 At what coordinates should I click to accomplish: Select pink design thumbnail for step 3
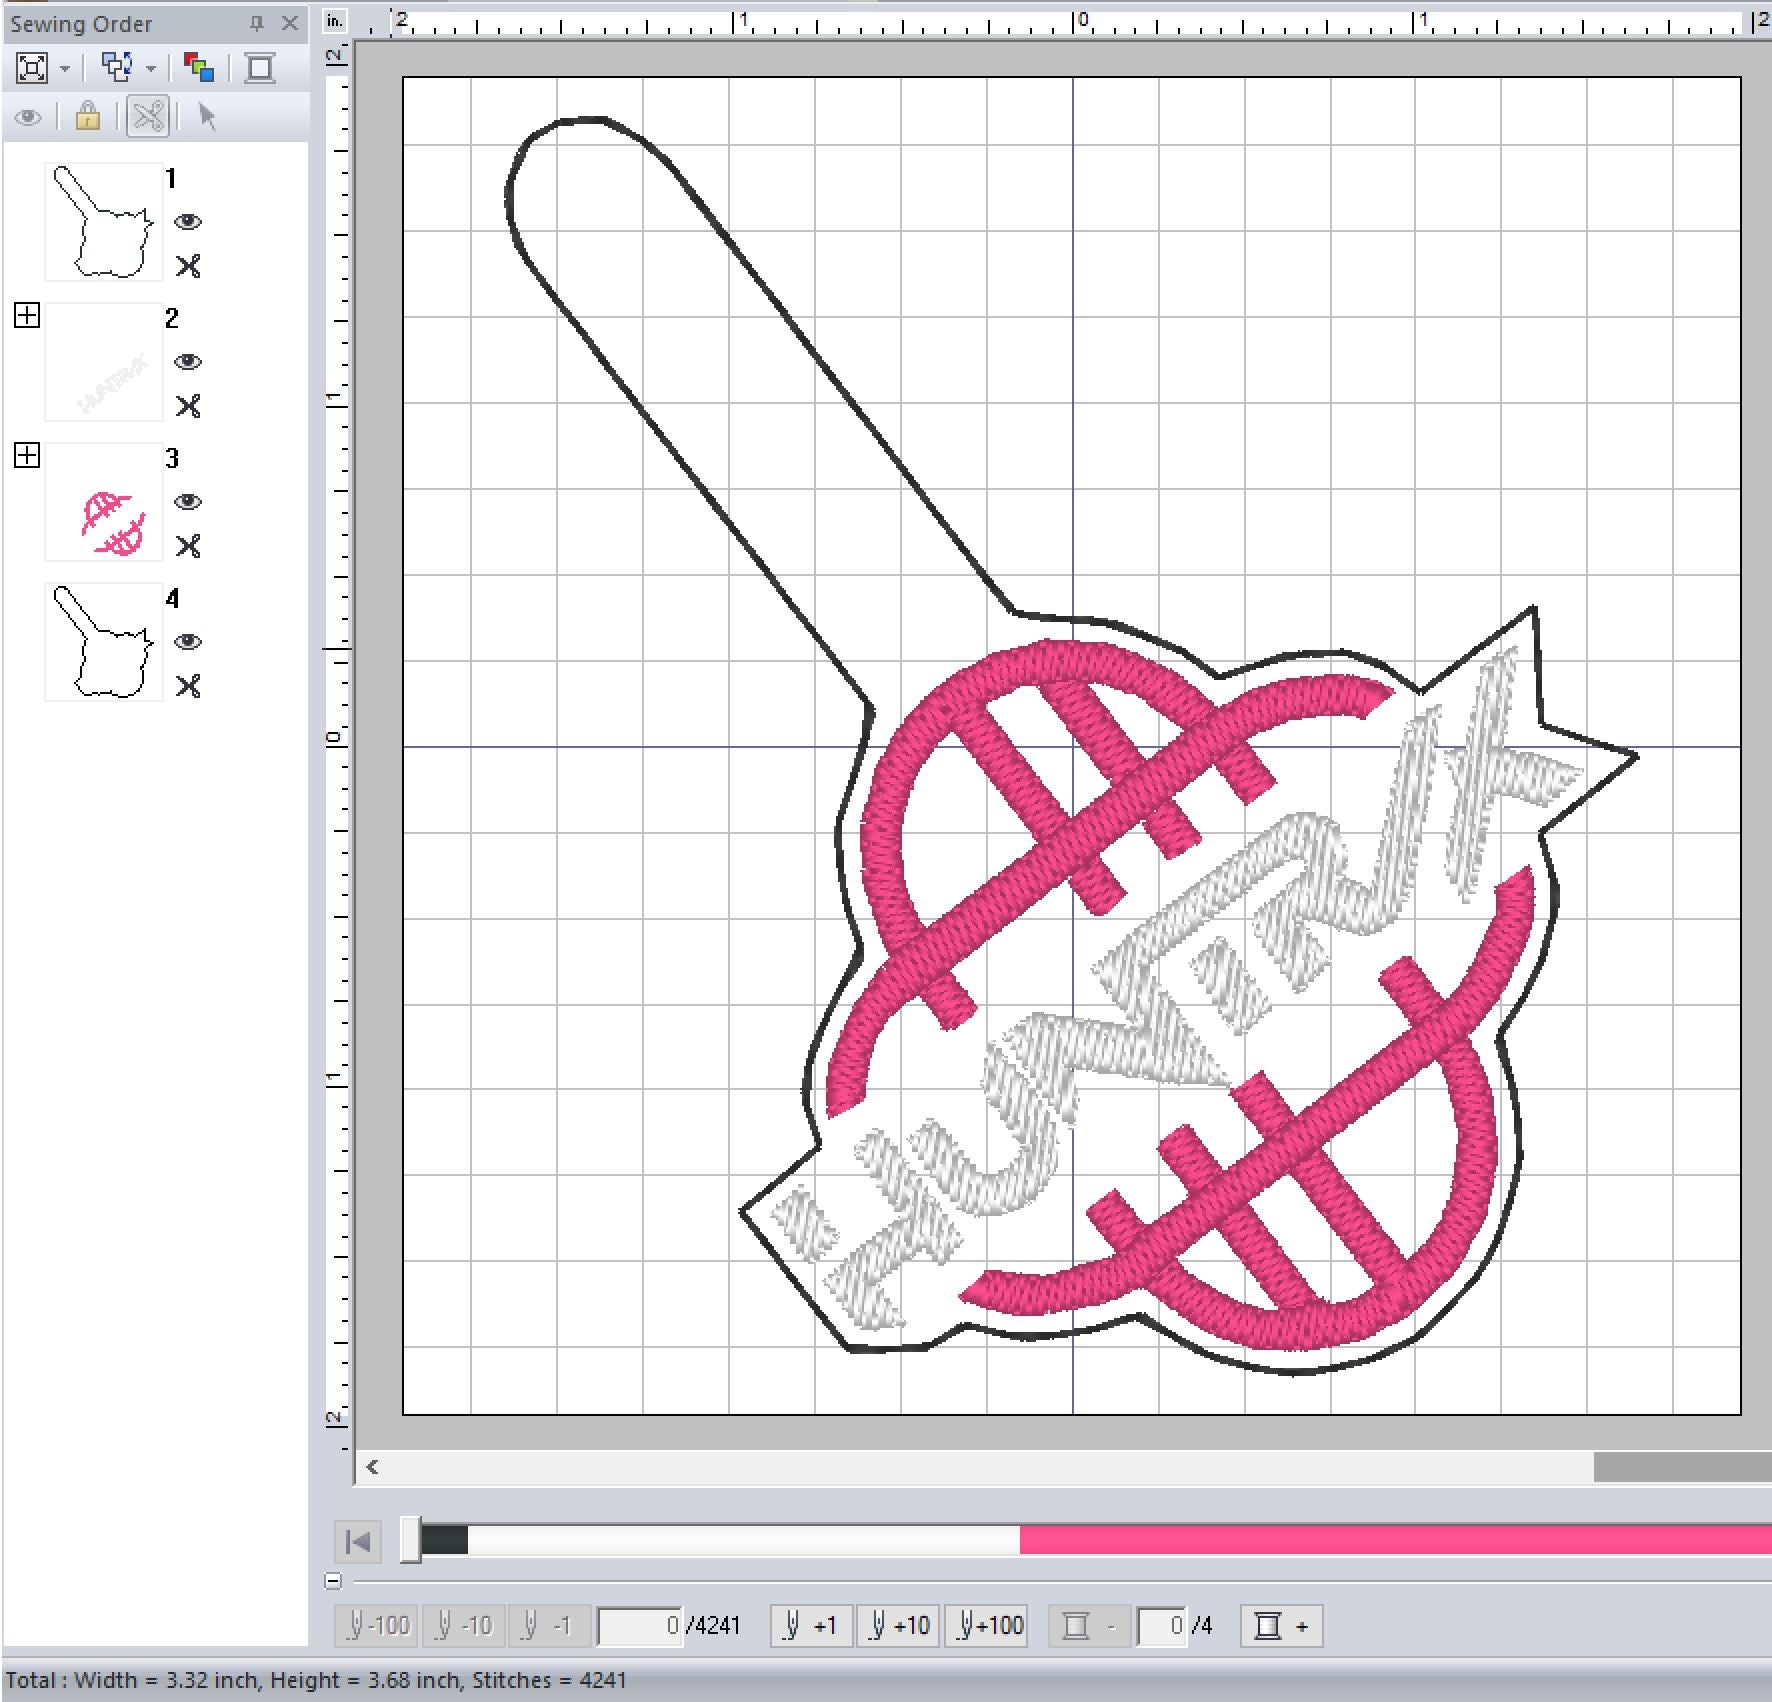pos(104,502)
